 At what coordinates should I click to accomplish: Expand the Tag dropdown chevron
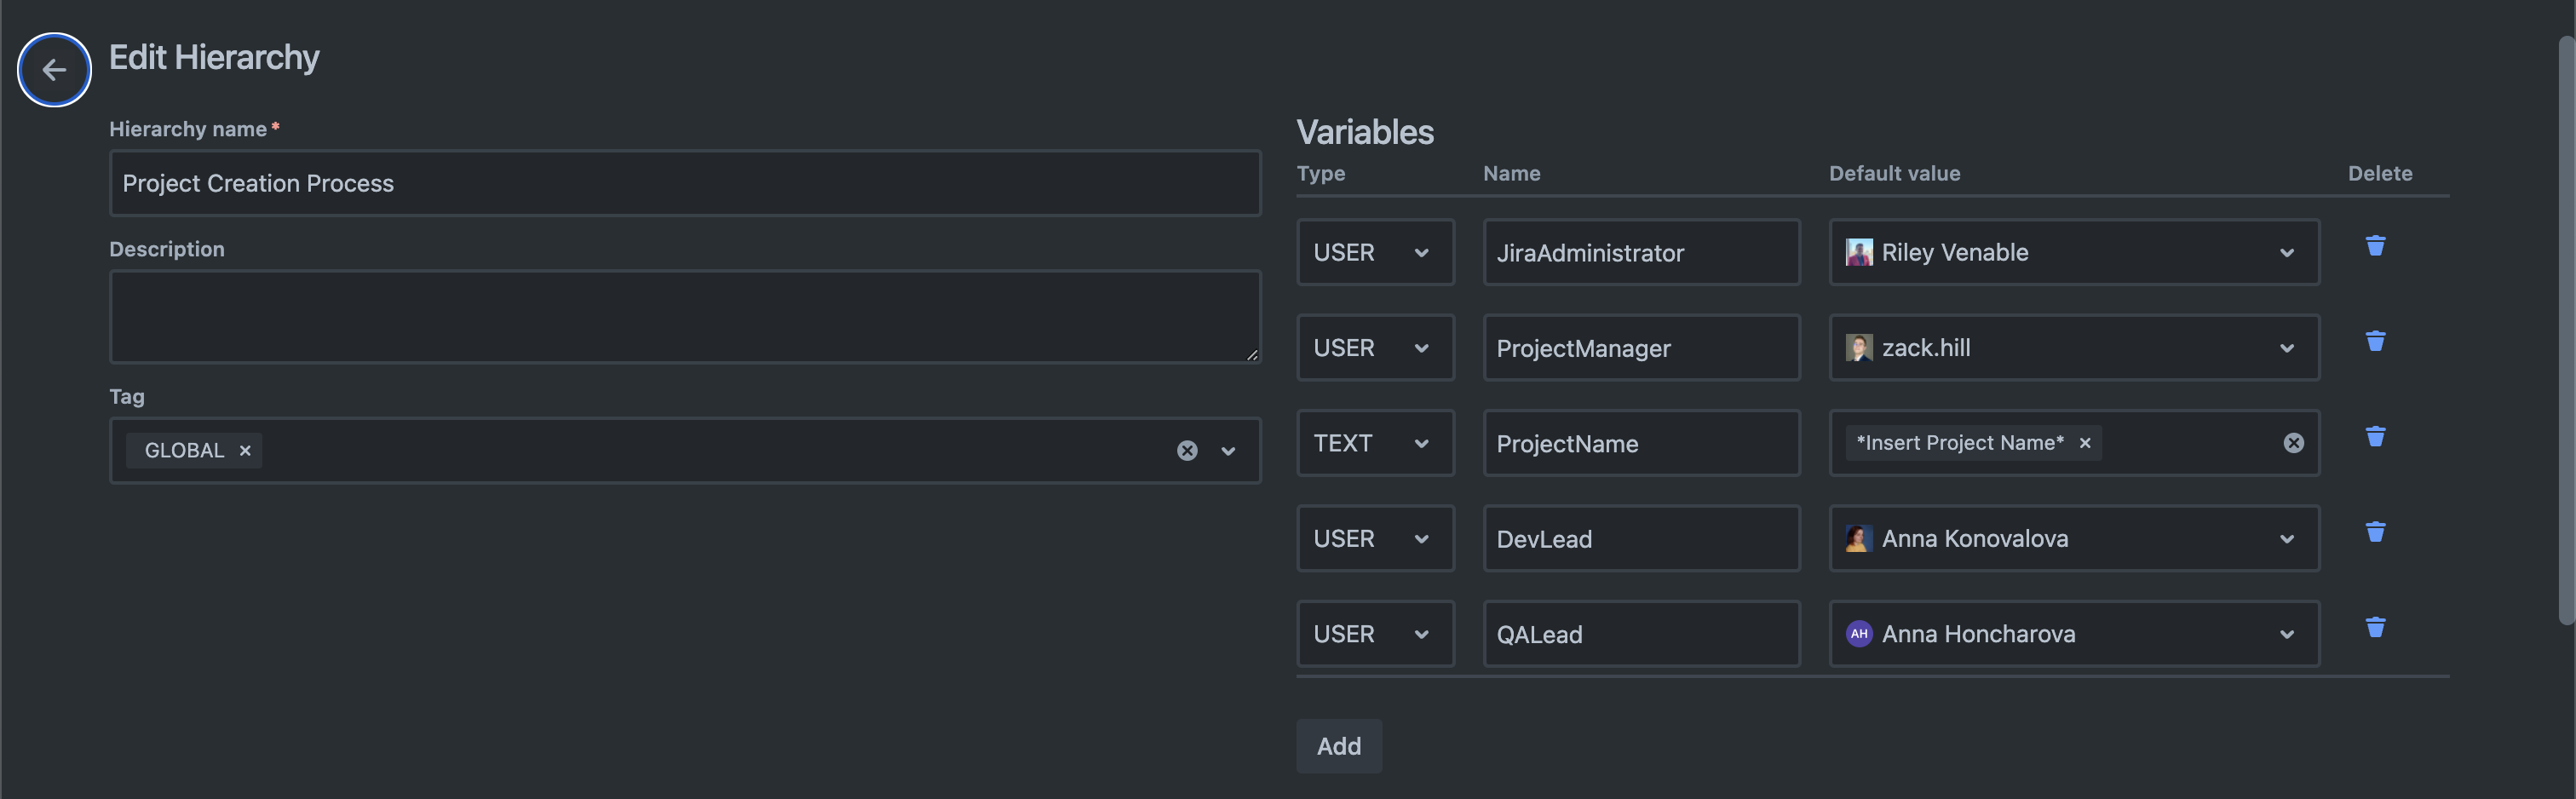[x=1228, y=451]
